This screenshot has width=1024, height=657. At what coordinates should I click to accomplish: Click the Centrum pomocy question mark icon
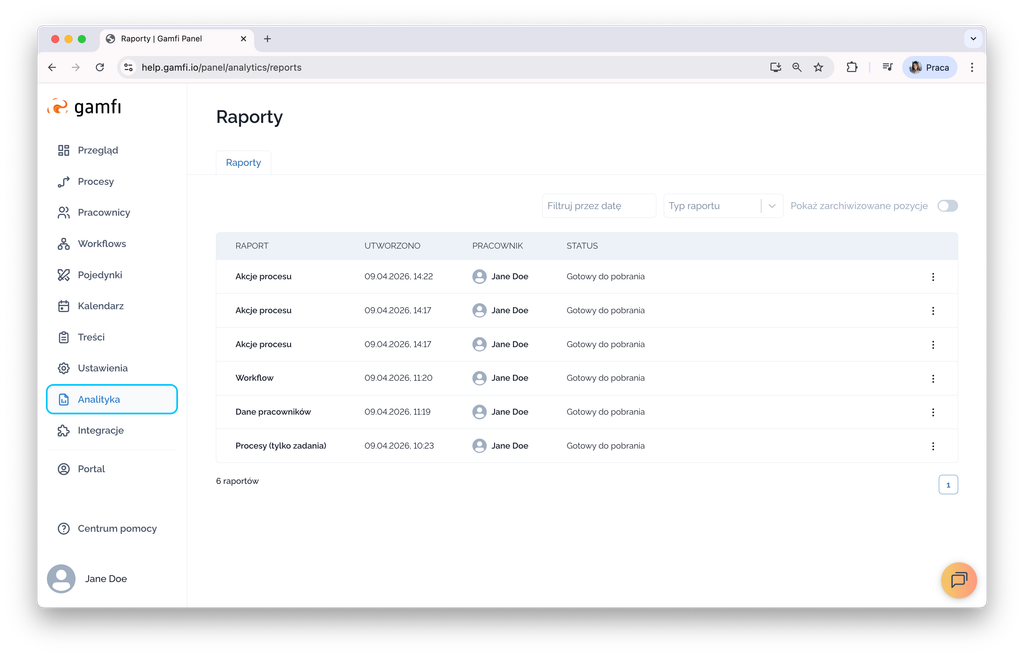[x=64, y=529]
